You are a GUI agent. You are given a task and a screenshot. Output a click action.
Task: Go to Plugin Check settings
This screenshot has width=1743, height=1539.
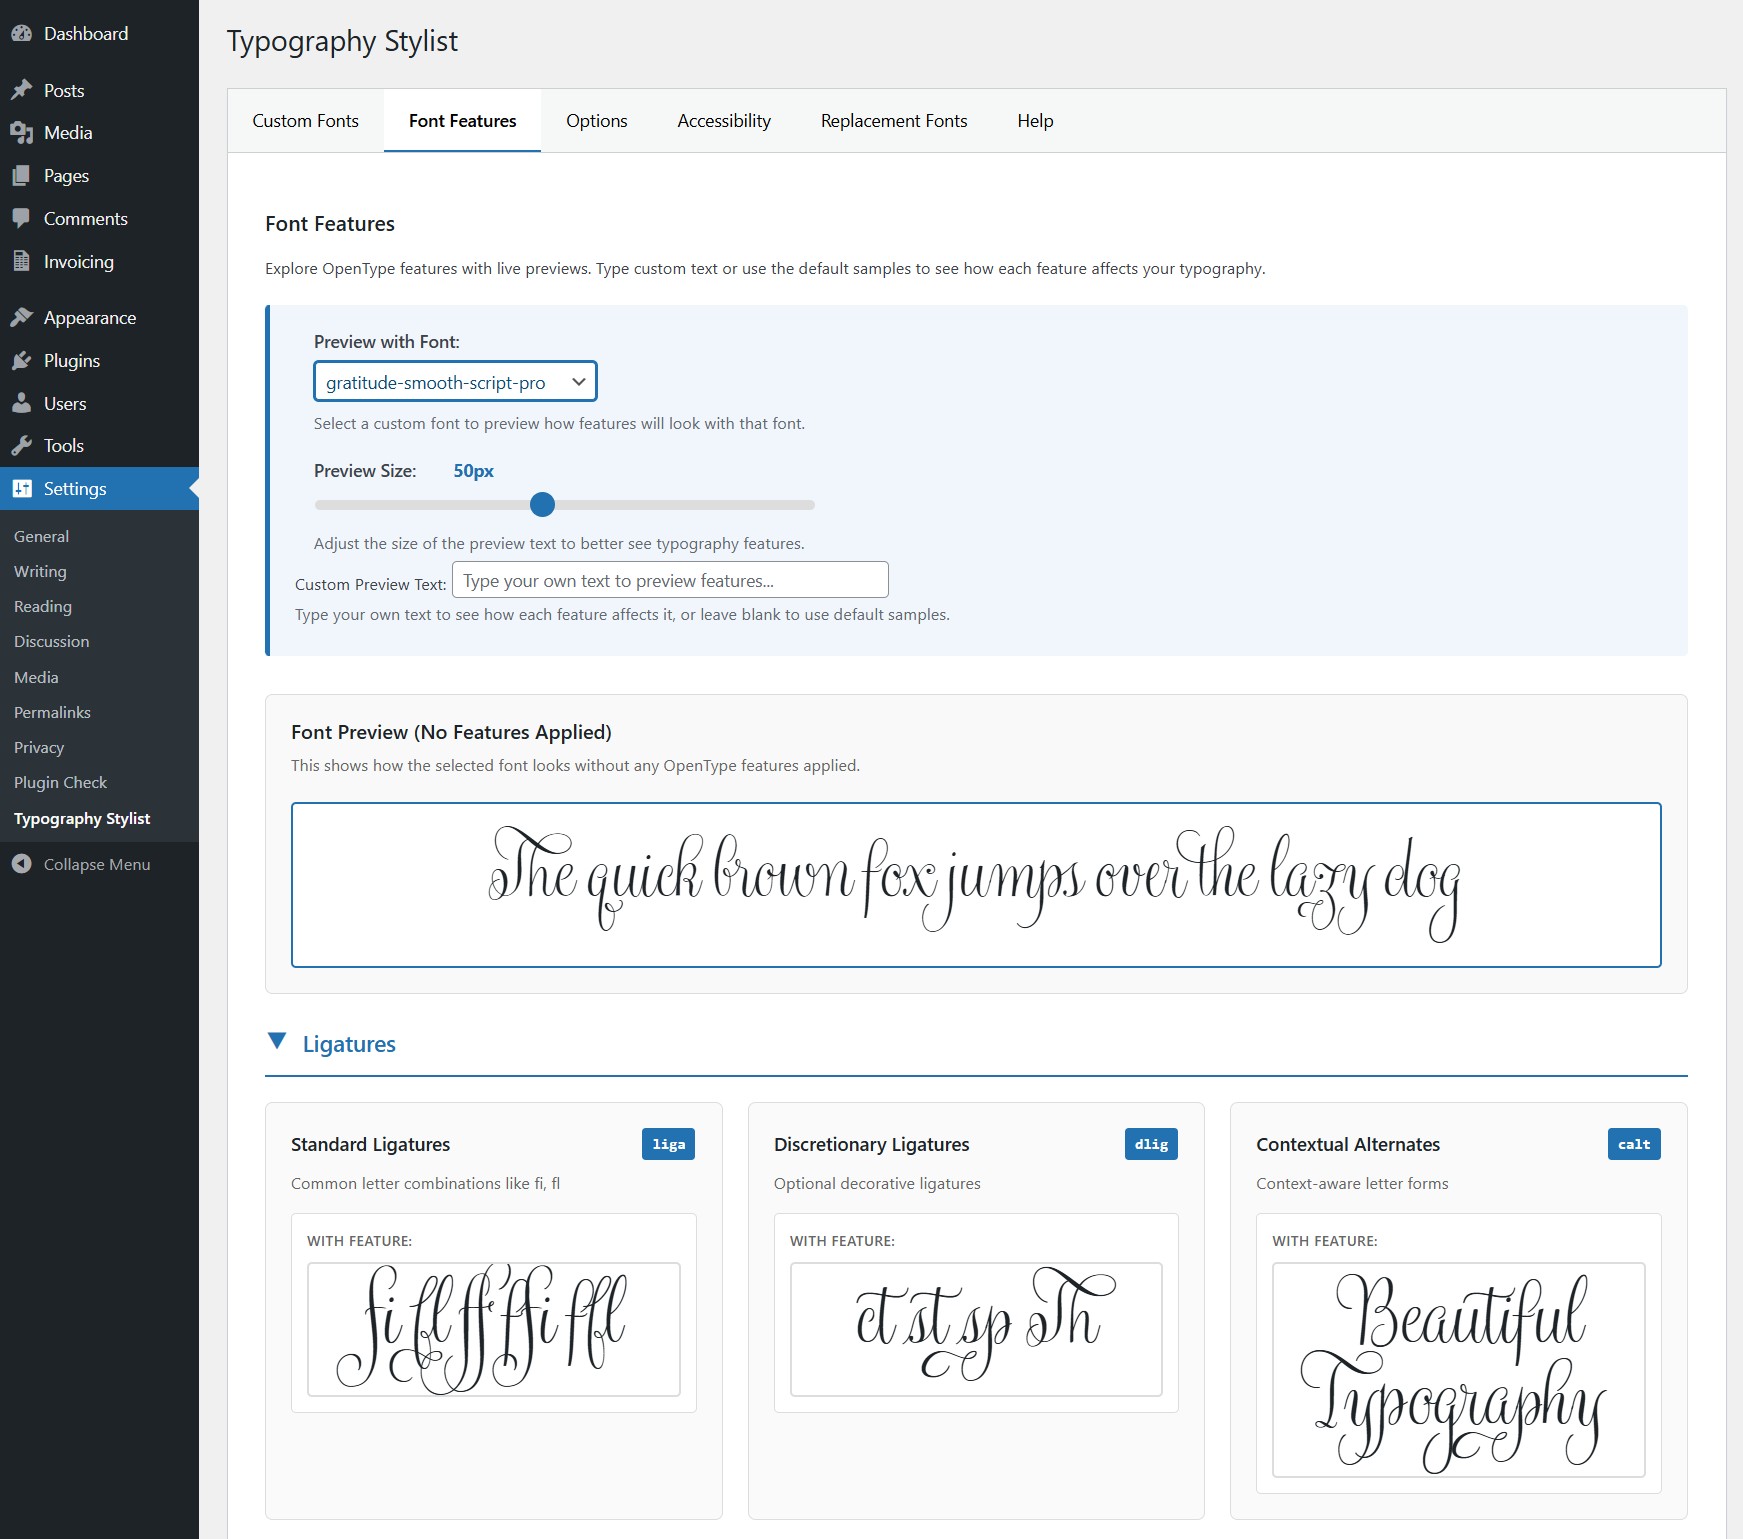[60, 782]
